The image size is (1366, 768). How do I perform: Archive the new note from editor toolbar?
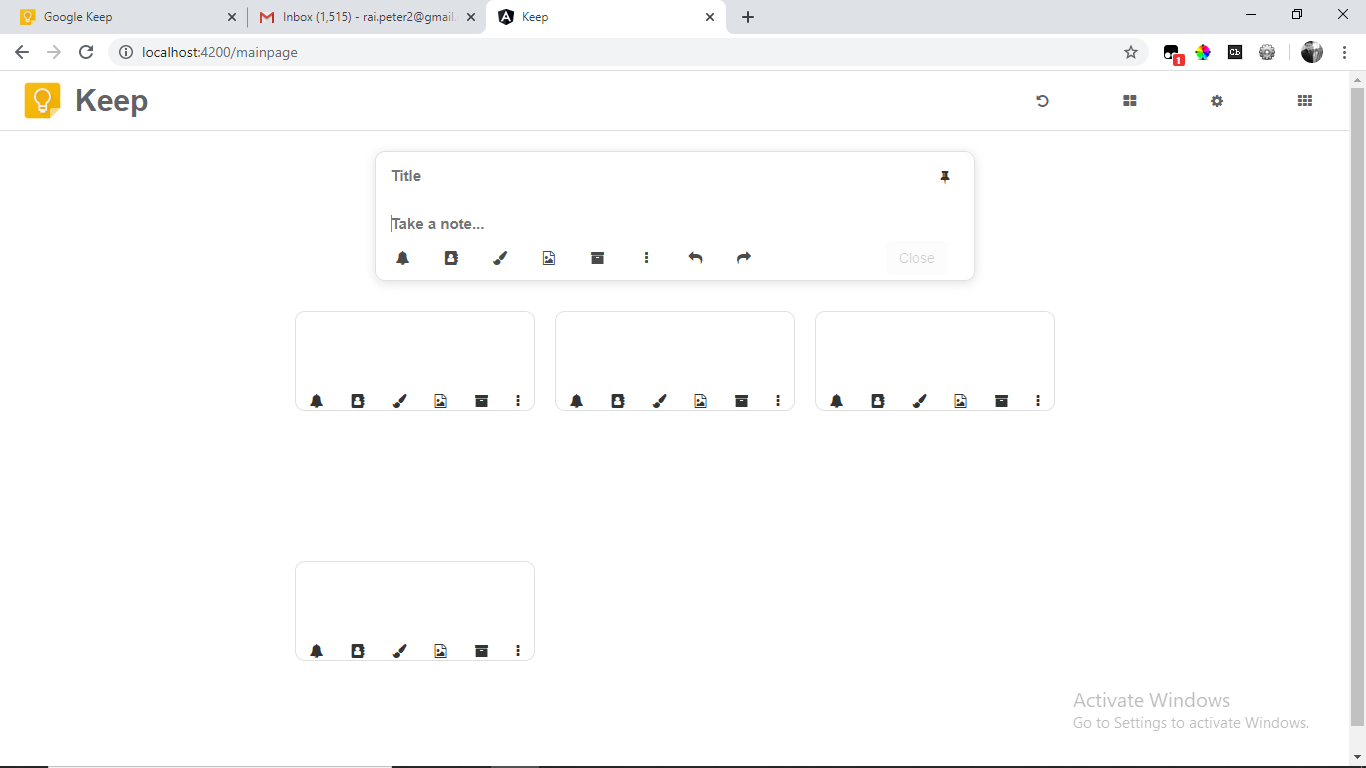(x=598, y=258)
